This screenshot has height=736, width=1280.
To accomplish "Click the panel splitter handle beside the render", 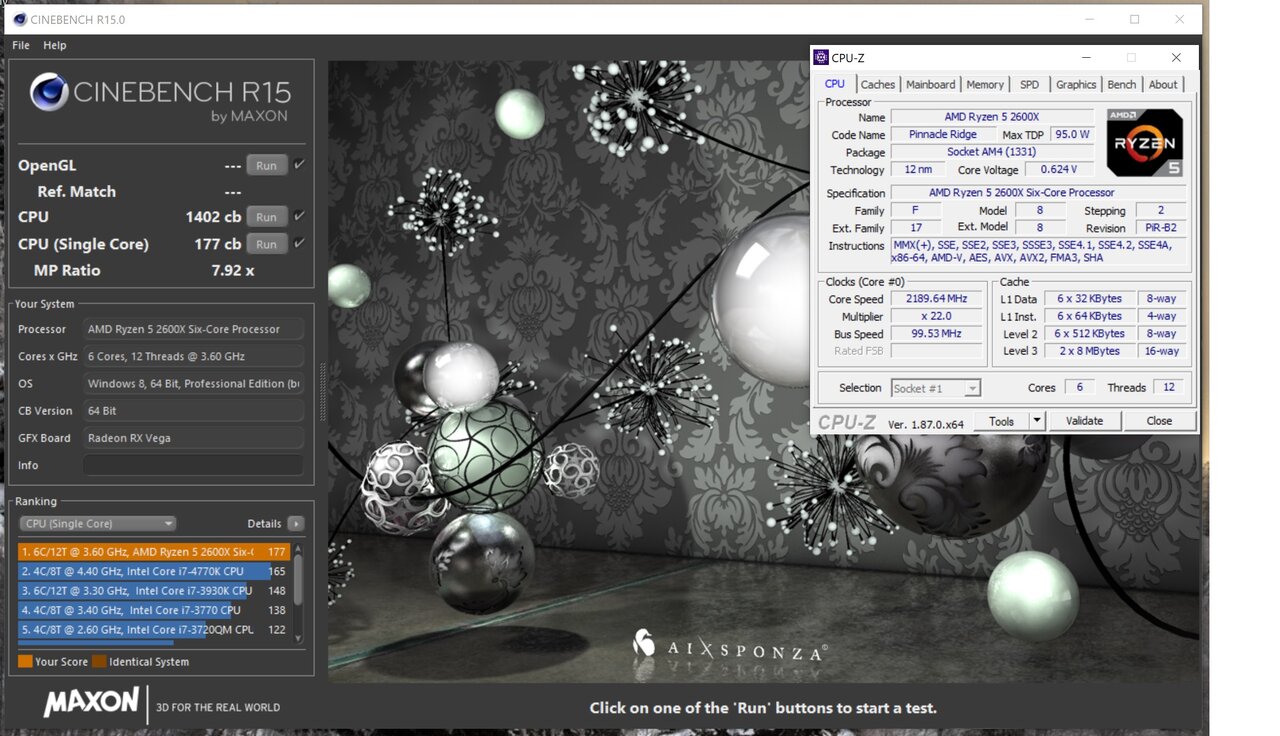I will (x=322, y=391).
